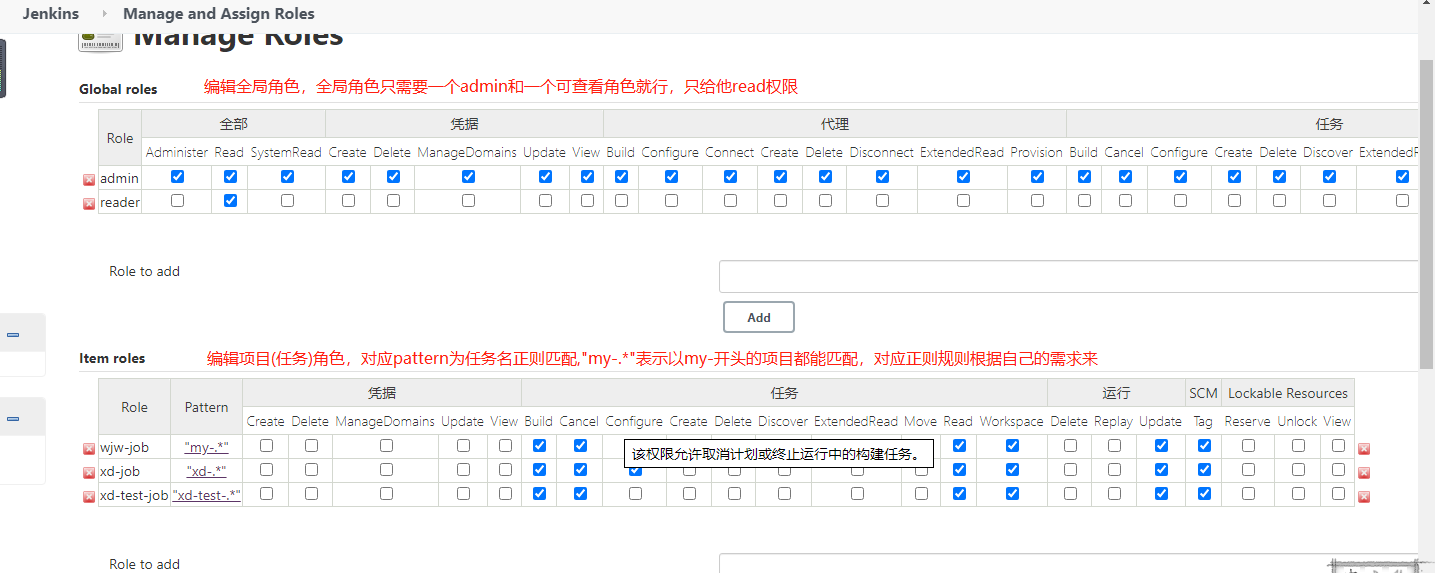Enable credentials Delete for xd-job
The image size is (1435, 573).
[x=311, y=469]
